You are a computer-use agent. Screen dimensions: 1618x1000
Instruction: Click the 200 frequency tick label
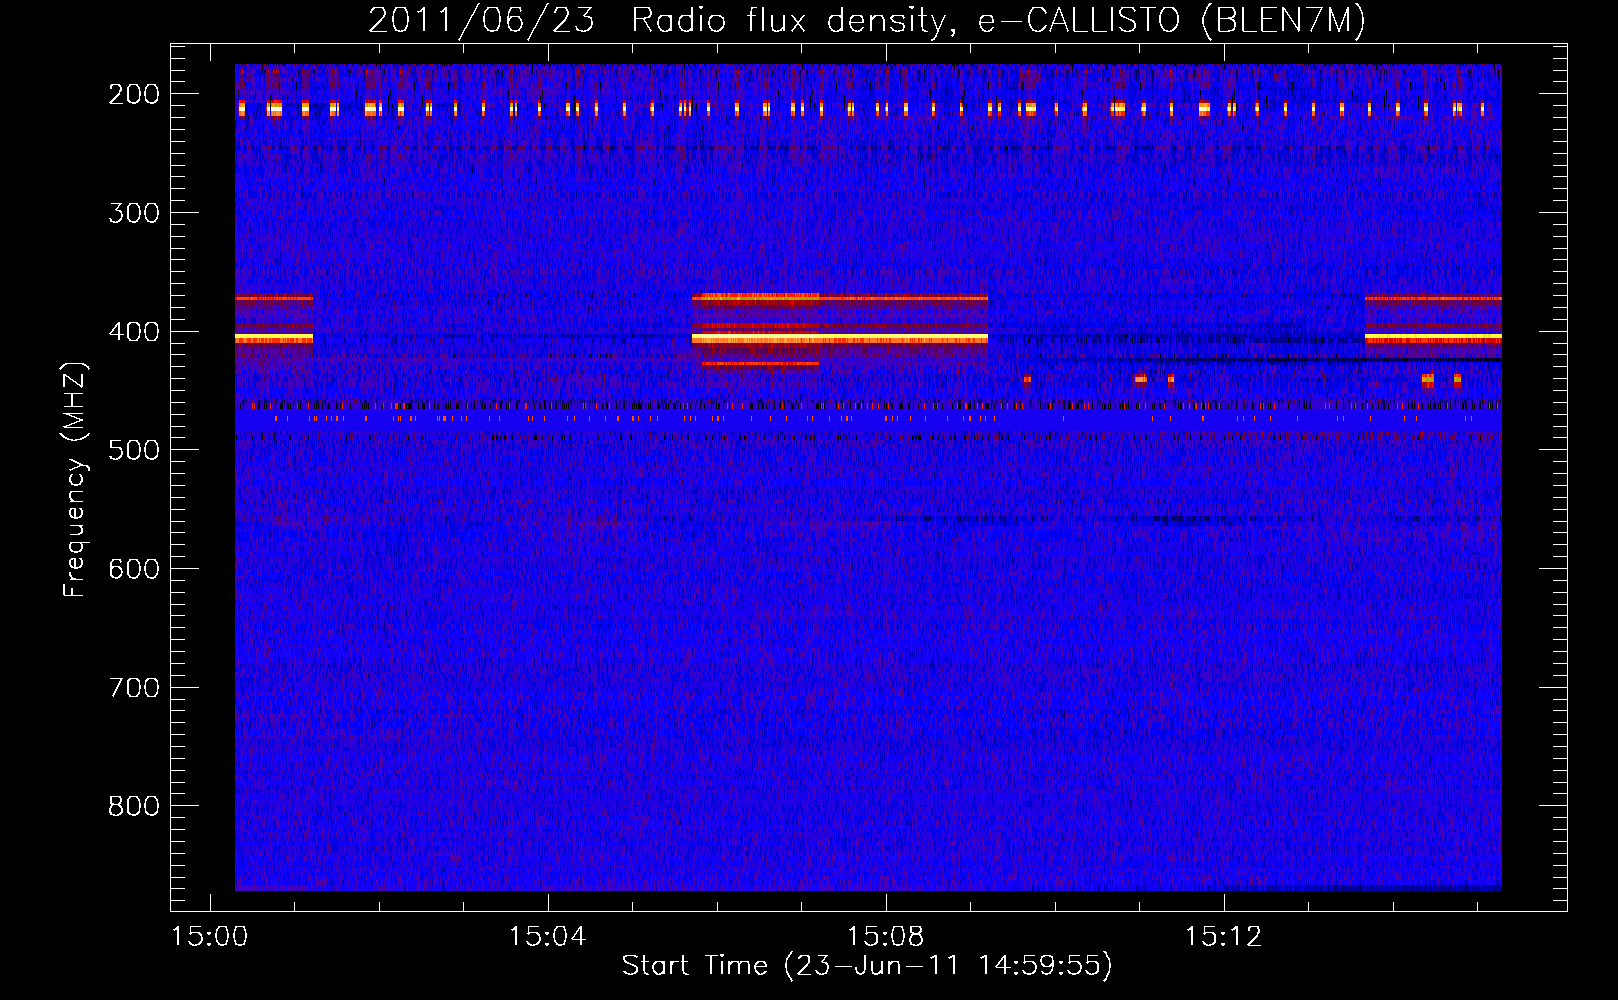[x=134, y=94]
